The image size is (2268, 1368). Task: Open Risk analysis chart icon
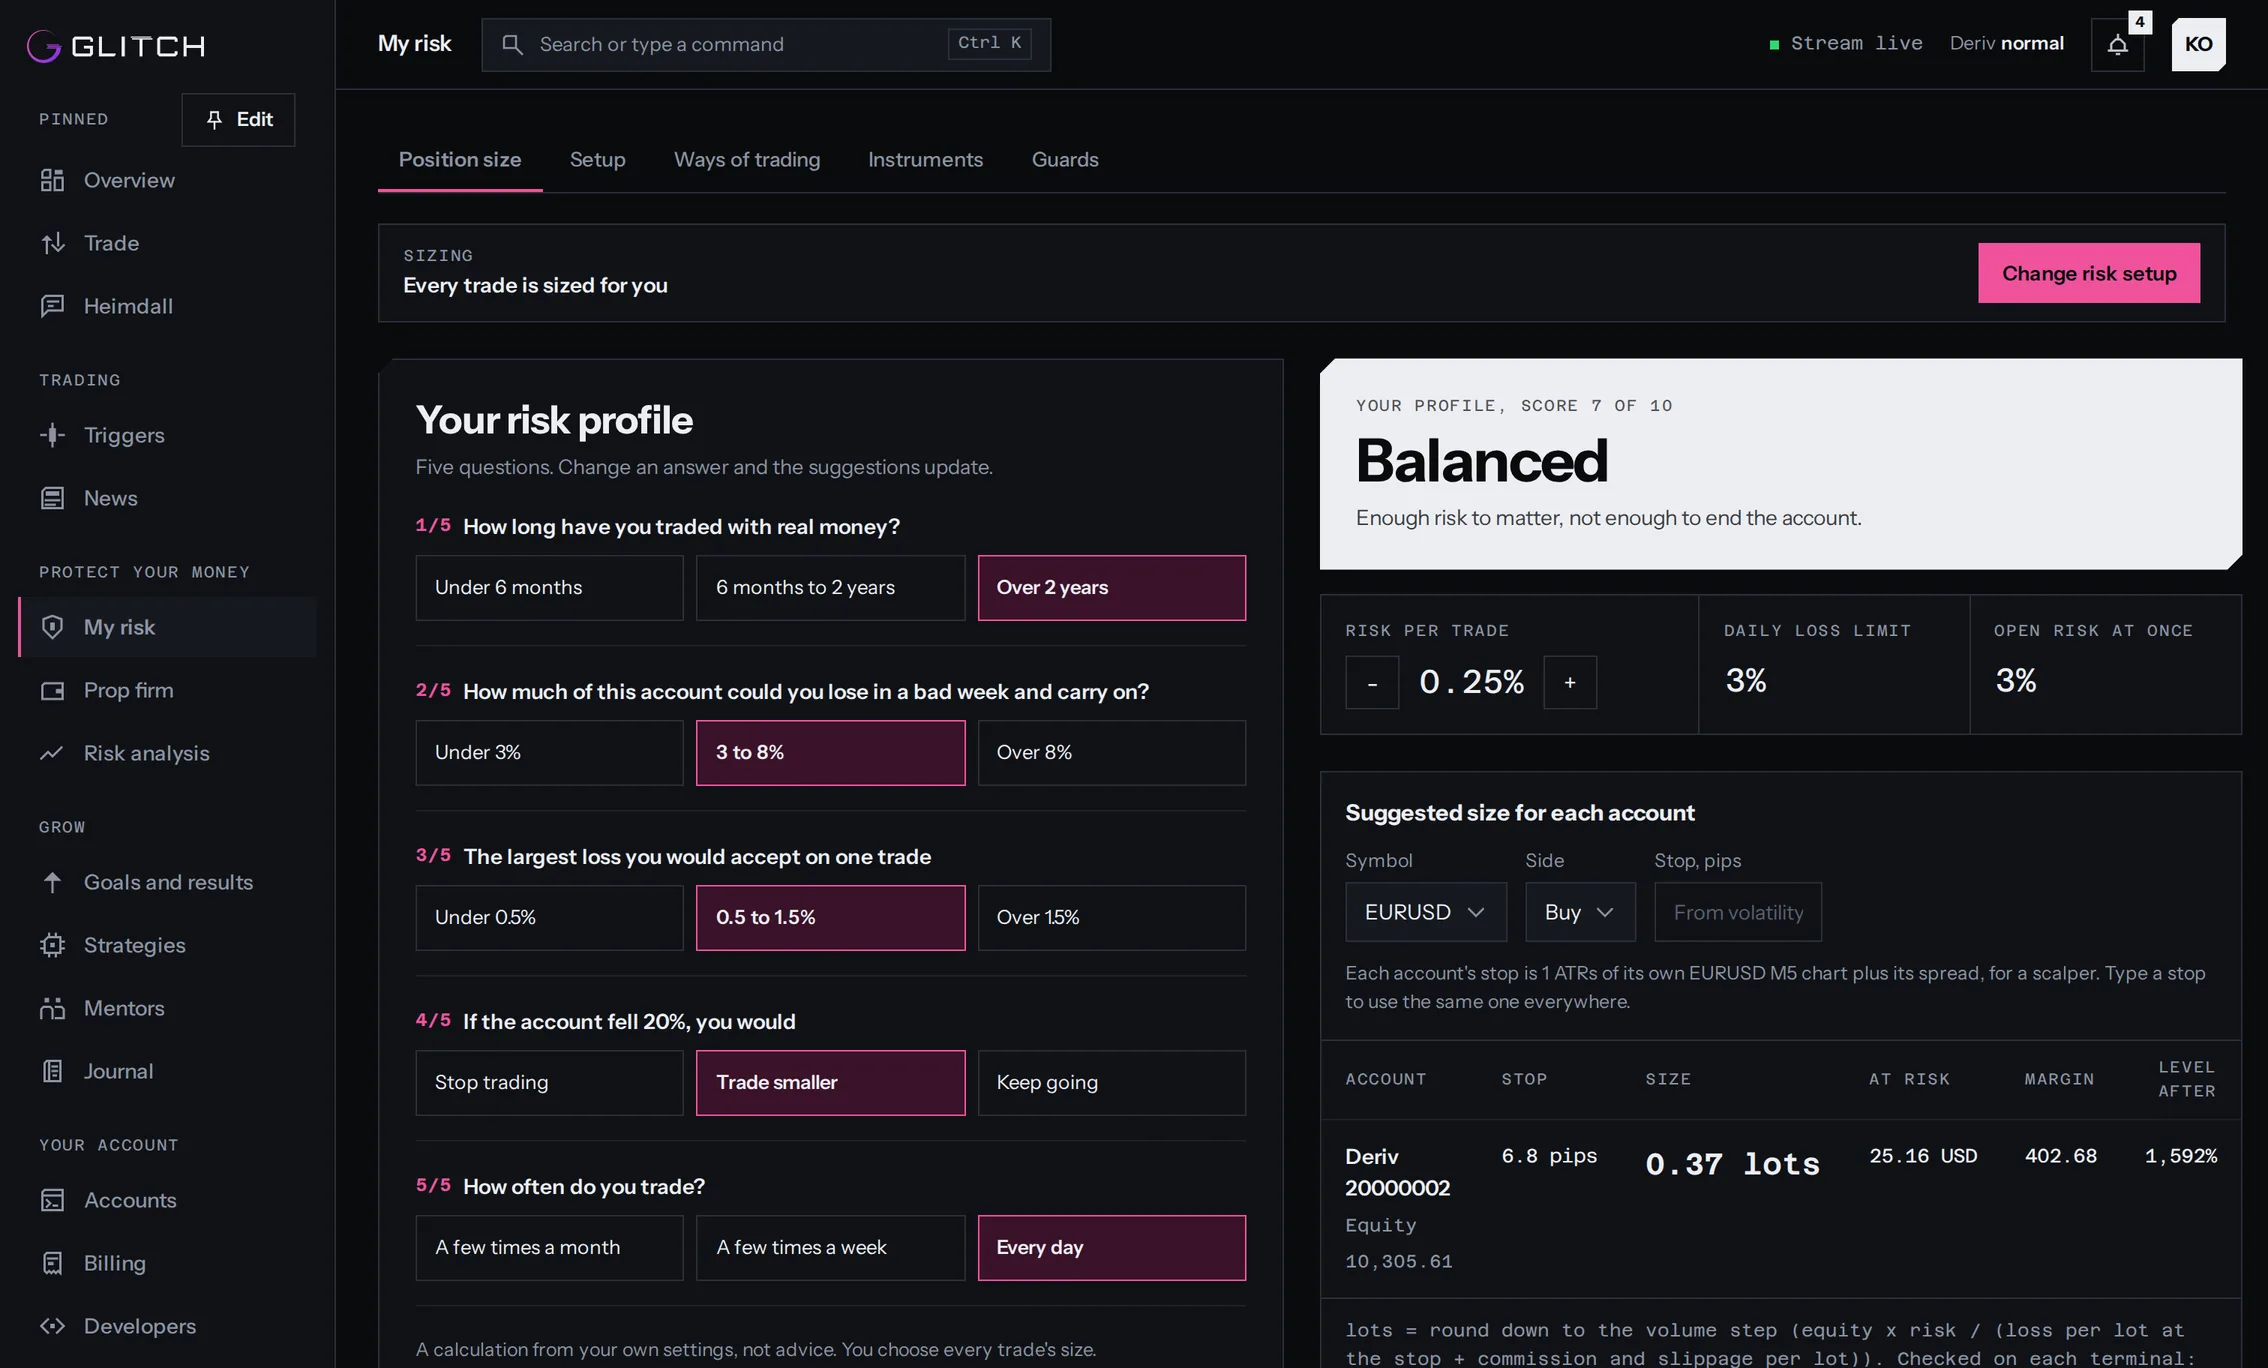(x=52, y=753)
